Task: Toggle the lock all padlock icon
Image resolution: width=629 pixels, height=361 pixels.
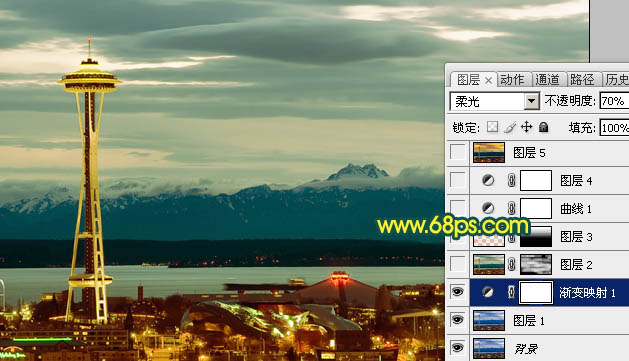Action: point(543,127)
